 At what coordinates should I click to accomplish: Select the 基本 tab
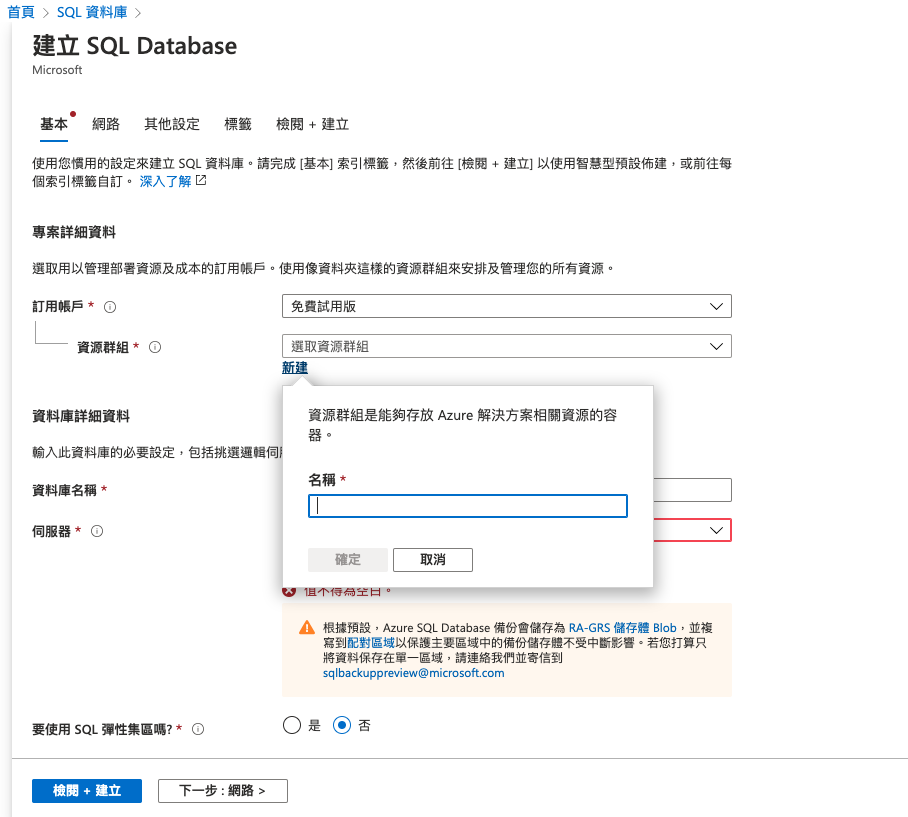(x=54, y=124)
